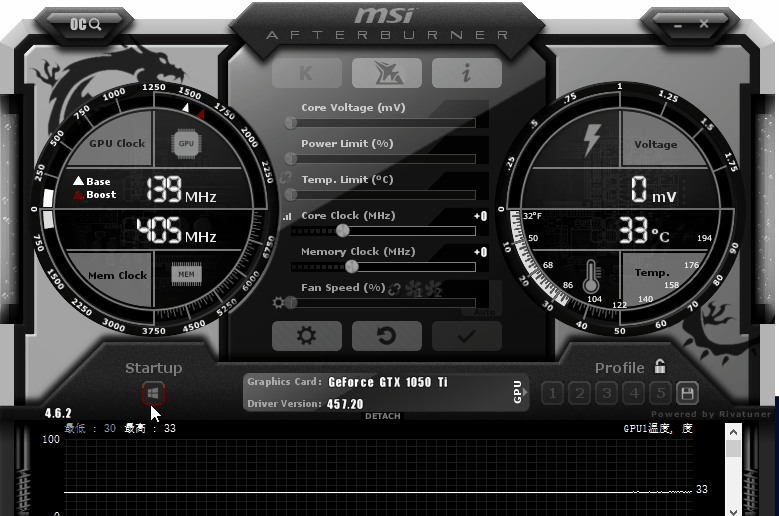Click the DETACH monitor label
This screenshot has height=516, width=779.
point(383,416)
